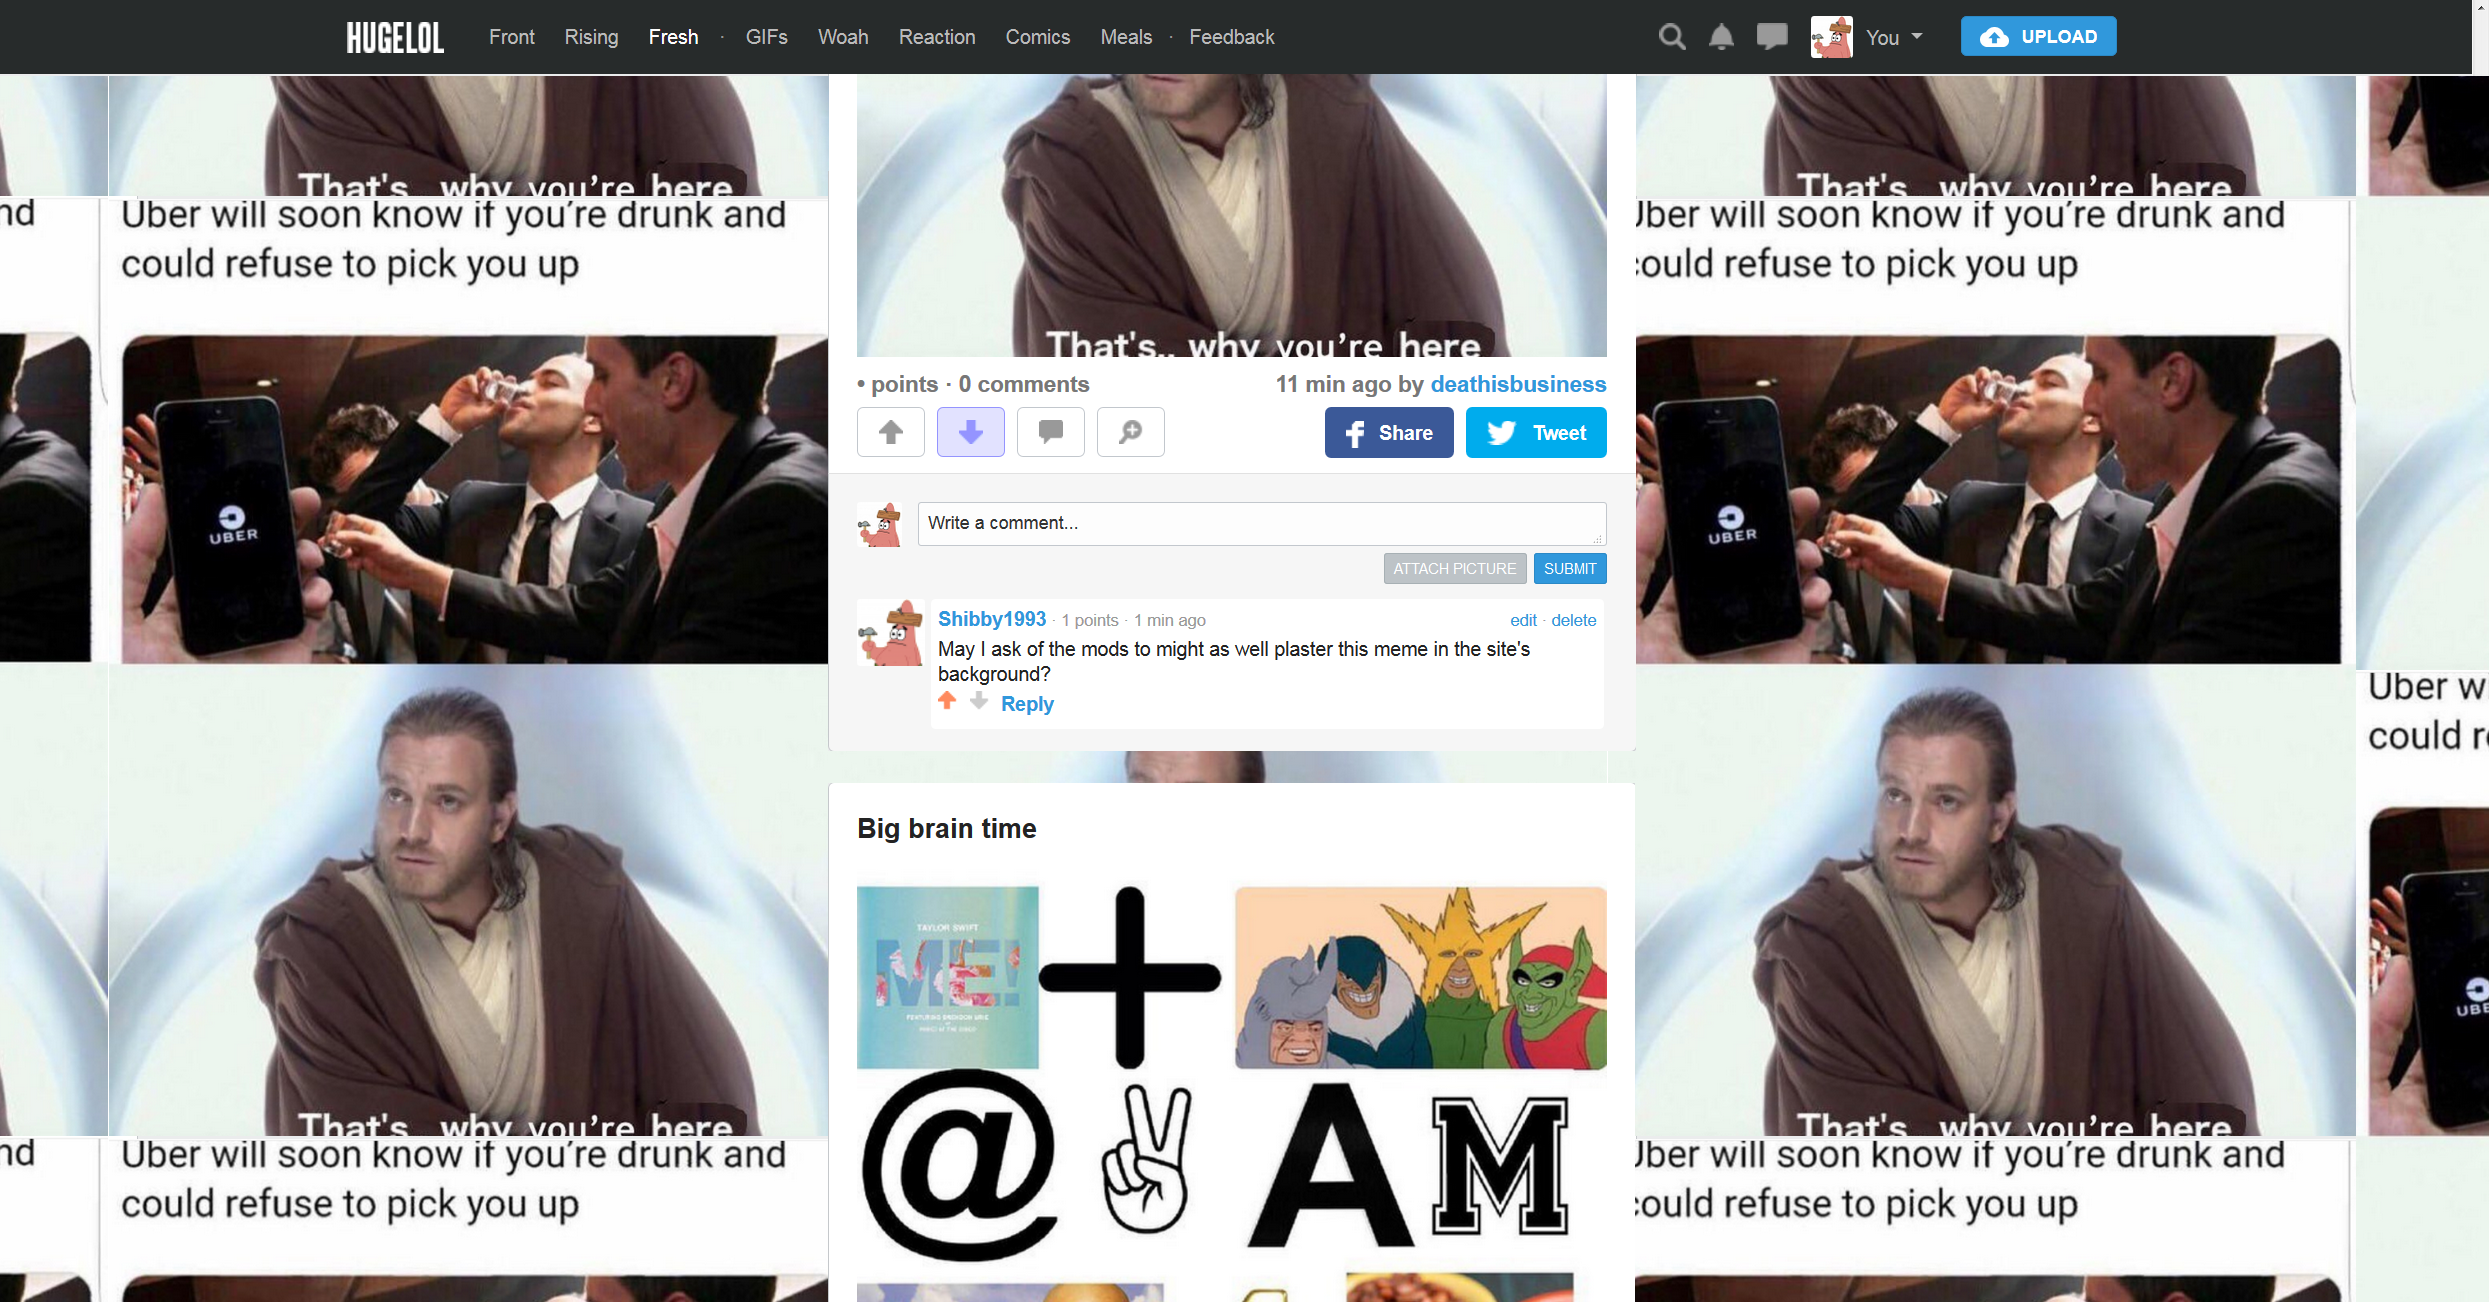
Task: Open the Rising section
Action: tap(591, 37)
